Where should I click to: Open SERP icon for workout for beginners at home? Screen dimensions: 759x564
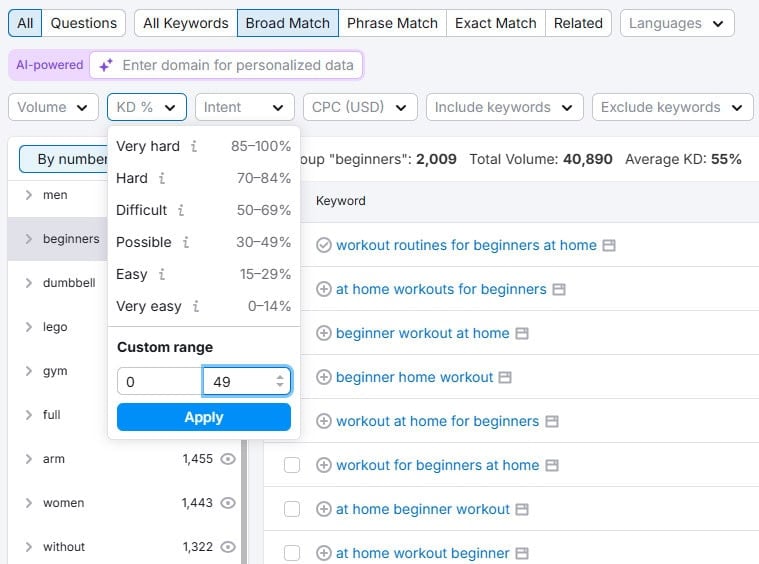[552, 465]
